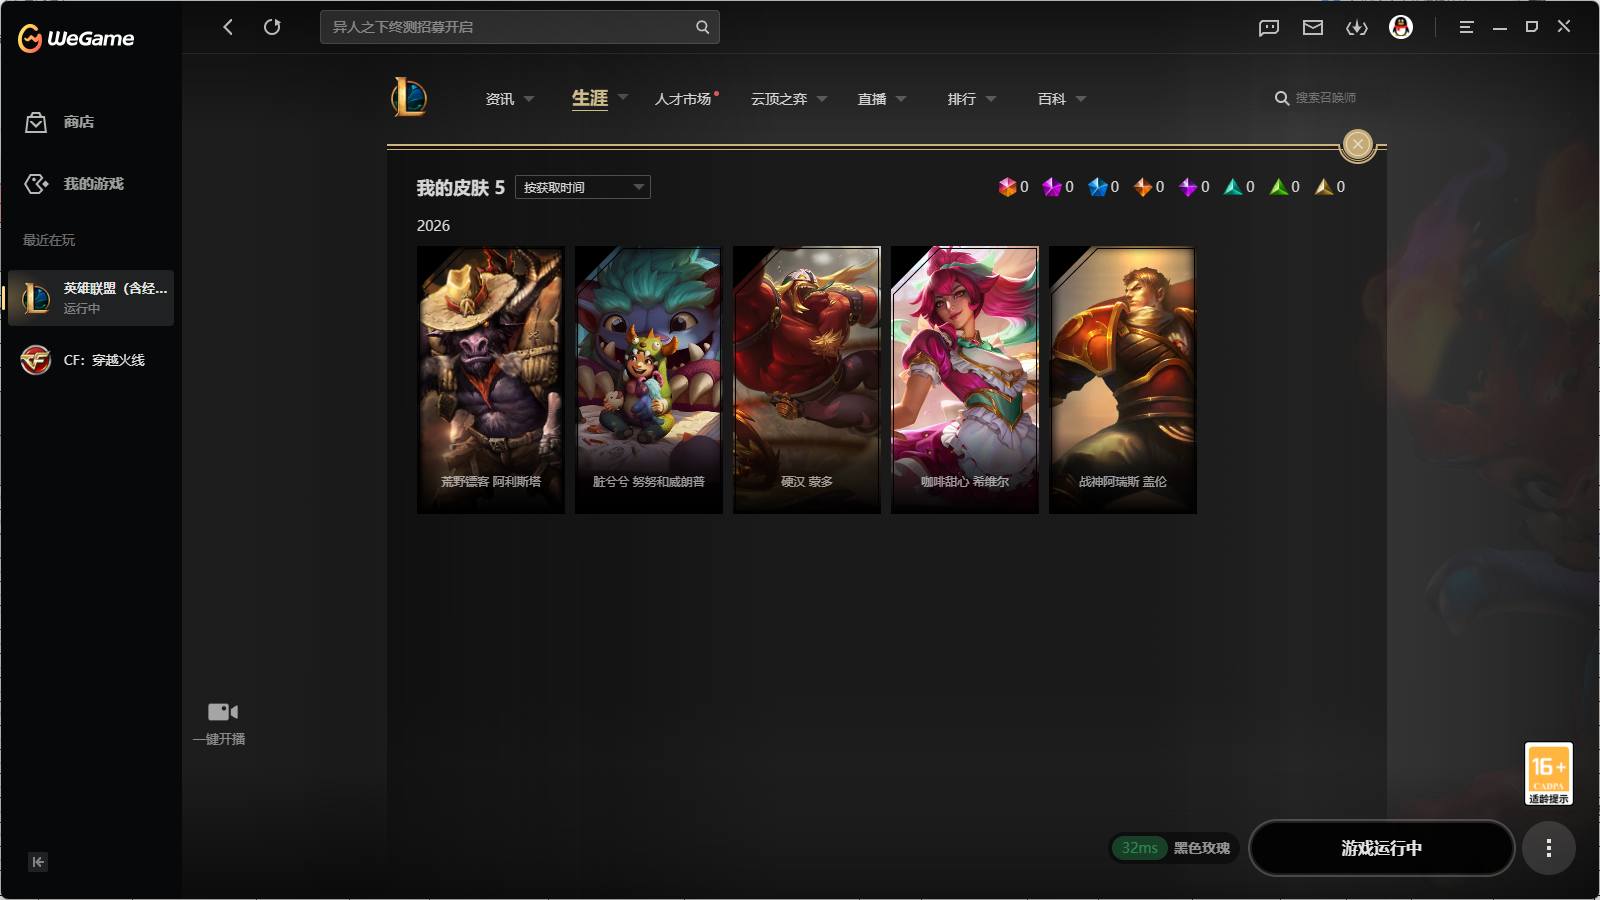The image size is (1600, 900).
Task: Open the 荒野镖客 阿利斯塔 skin card
Action: point(491,380)
